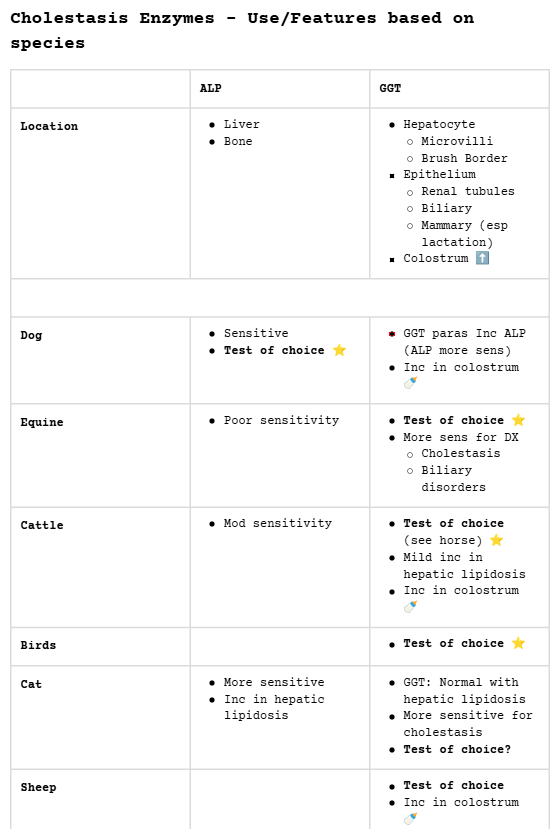Click the up-arrow emoji after Colostrum

[482, 258]
